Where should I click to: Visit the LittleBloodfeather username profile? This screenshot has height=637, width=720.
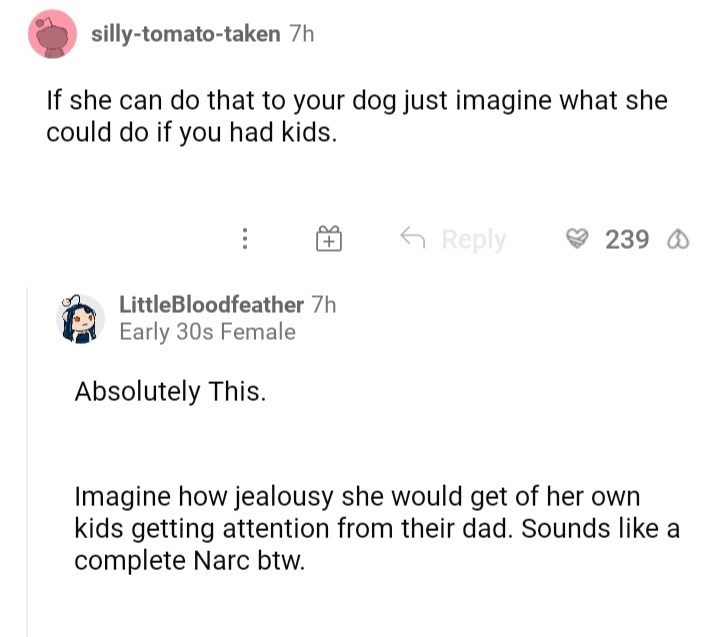210,305
